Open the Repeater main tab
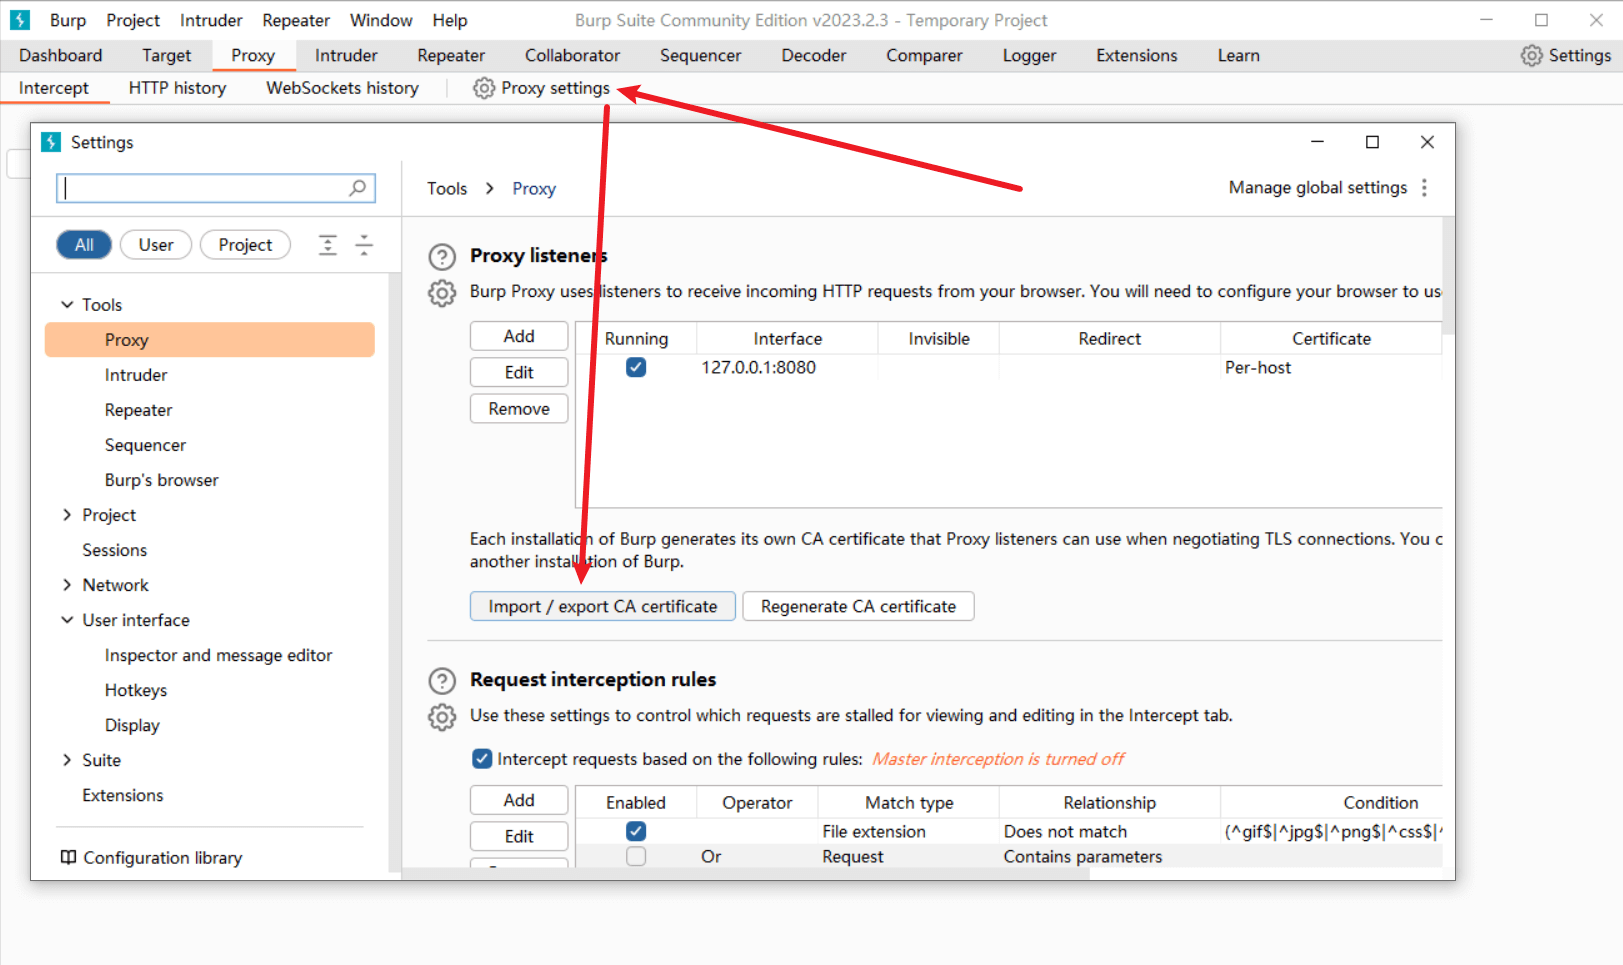Image resolution: width=1623 pixels, height=965 pixels. (x=451, y=56)
